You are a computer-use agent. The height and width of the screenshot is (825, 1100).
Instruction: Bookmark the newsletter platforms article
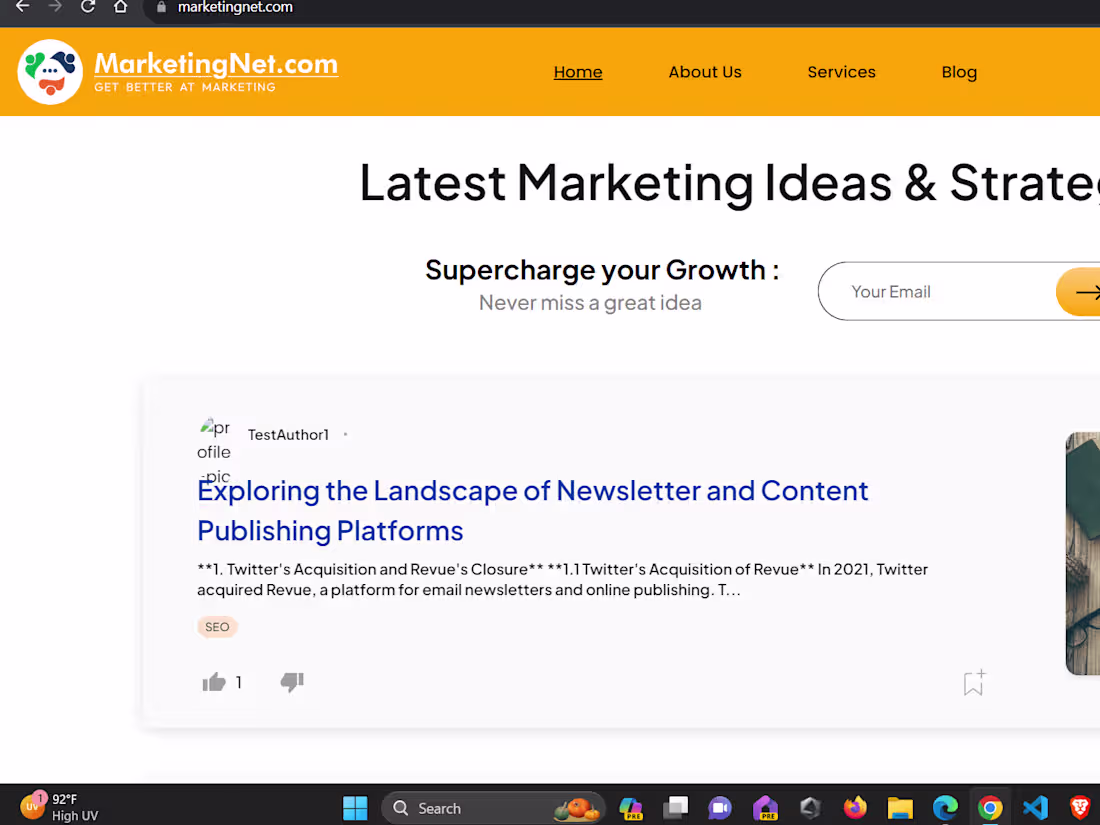click(972, 681)
